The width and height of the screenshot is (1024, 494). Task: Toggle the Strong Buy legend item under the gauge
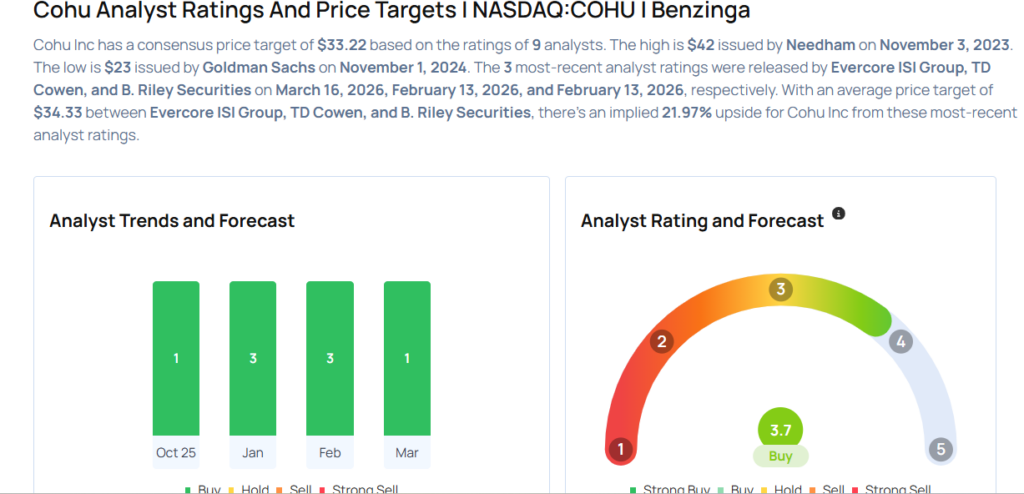click(671, 489)
